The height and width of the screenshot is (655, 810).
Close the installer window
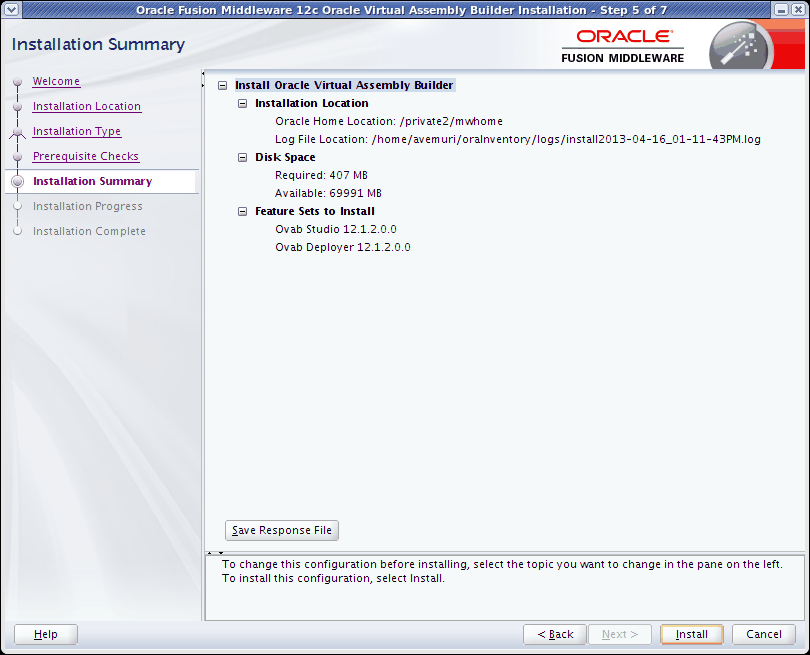[798, 10]
